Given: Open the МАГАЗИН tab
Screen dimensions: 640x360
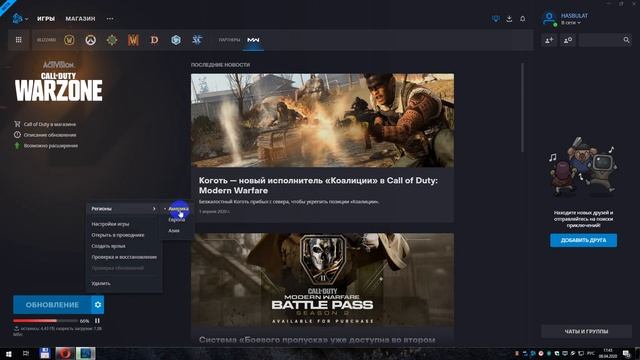Looking at the screenshot, I should [x=80, y=19].
